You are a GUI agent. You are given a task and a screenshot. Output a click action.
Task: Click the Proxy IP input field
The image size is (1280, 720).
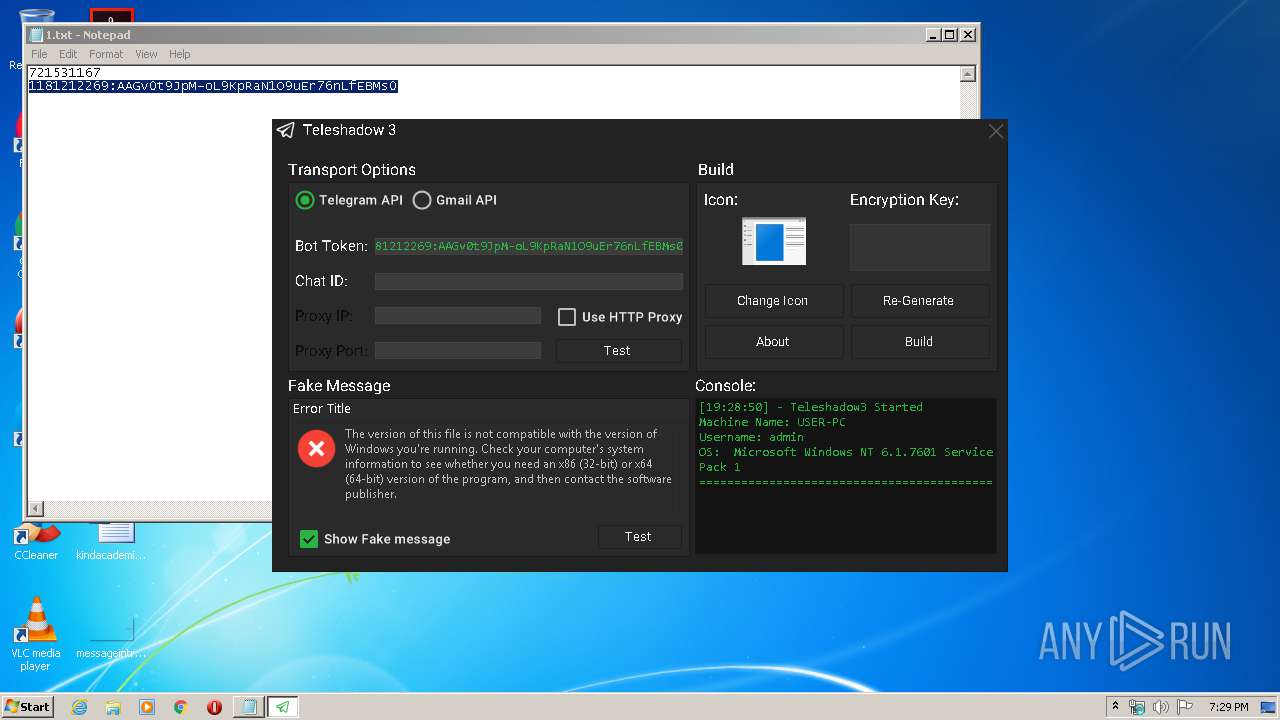coord(458,316)
